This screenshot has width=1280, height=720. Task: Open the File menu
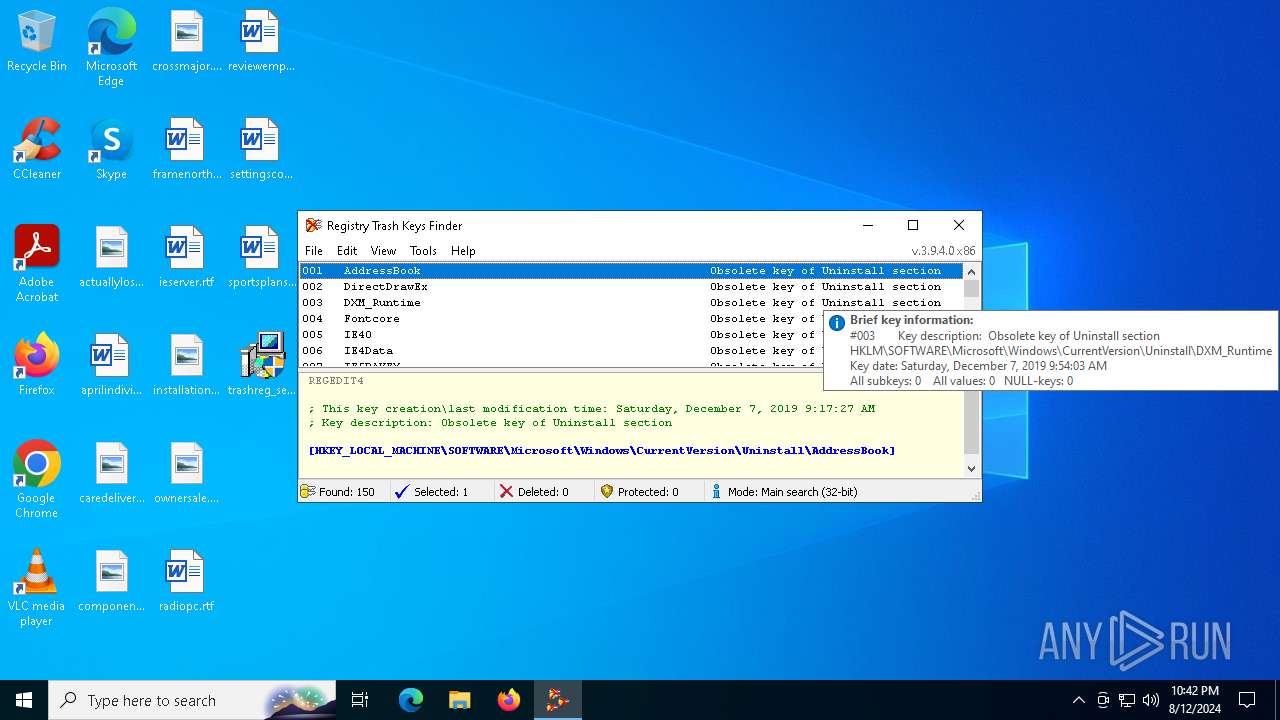pos(314,251)
